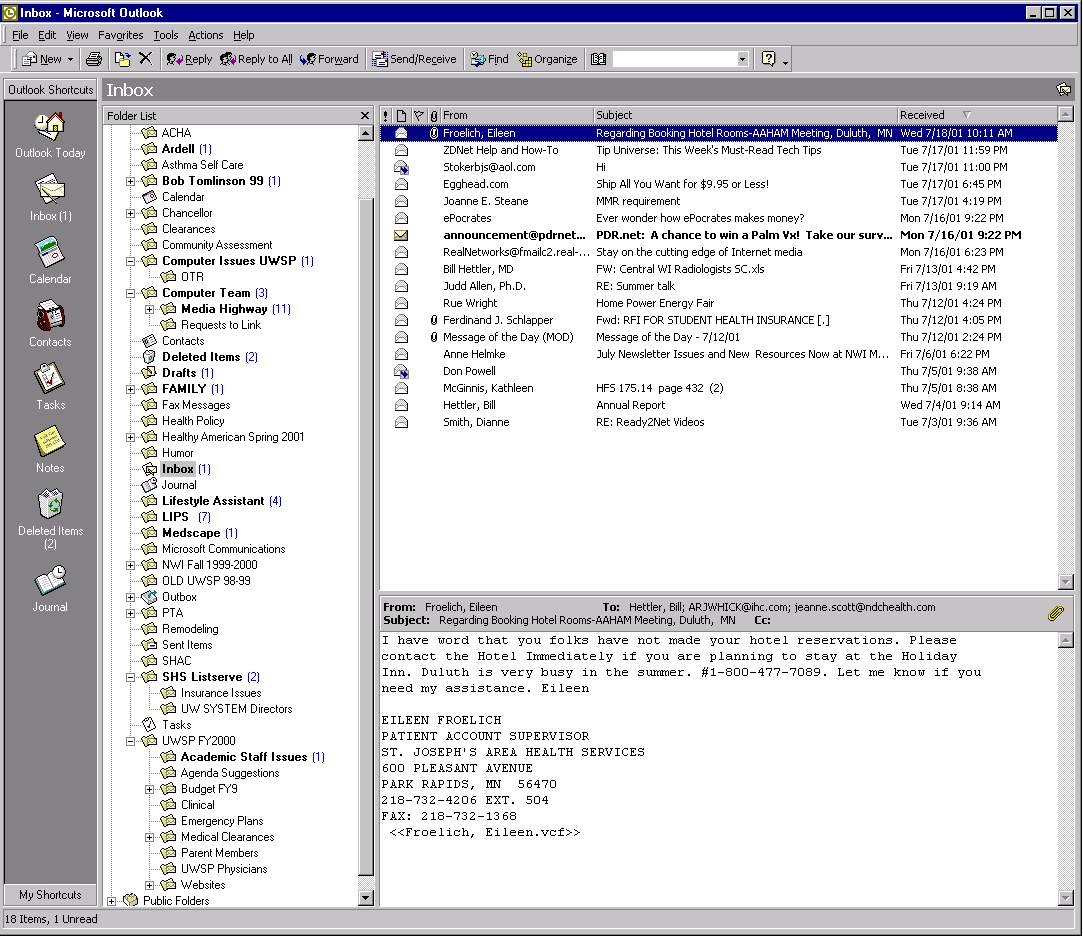This screenshot has width=1083, height=939.
Task: Type in the Find a Contact field
Action: coord(674,59)
